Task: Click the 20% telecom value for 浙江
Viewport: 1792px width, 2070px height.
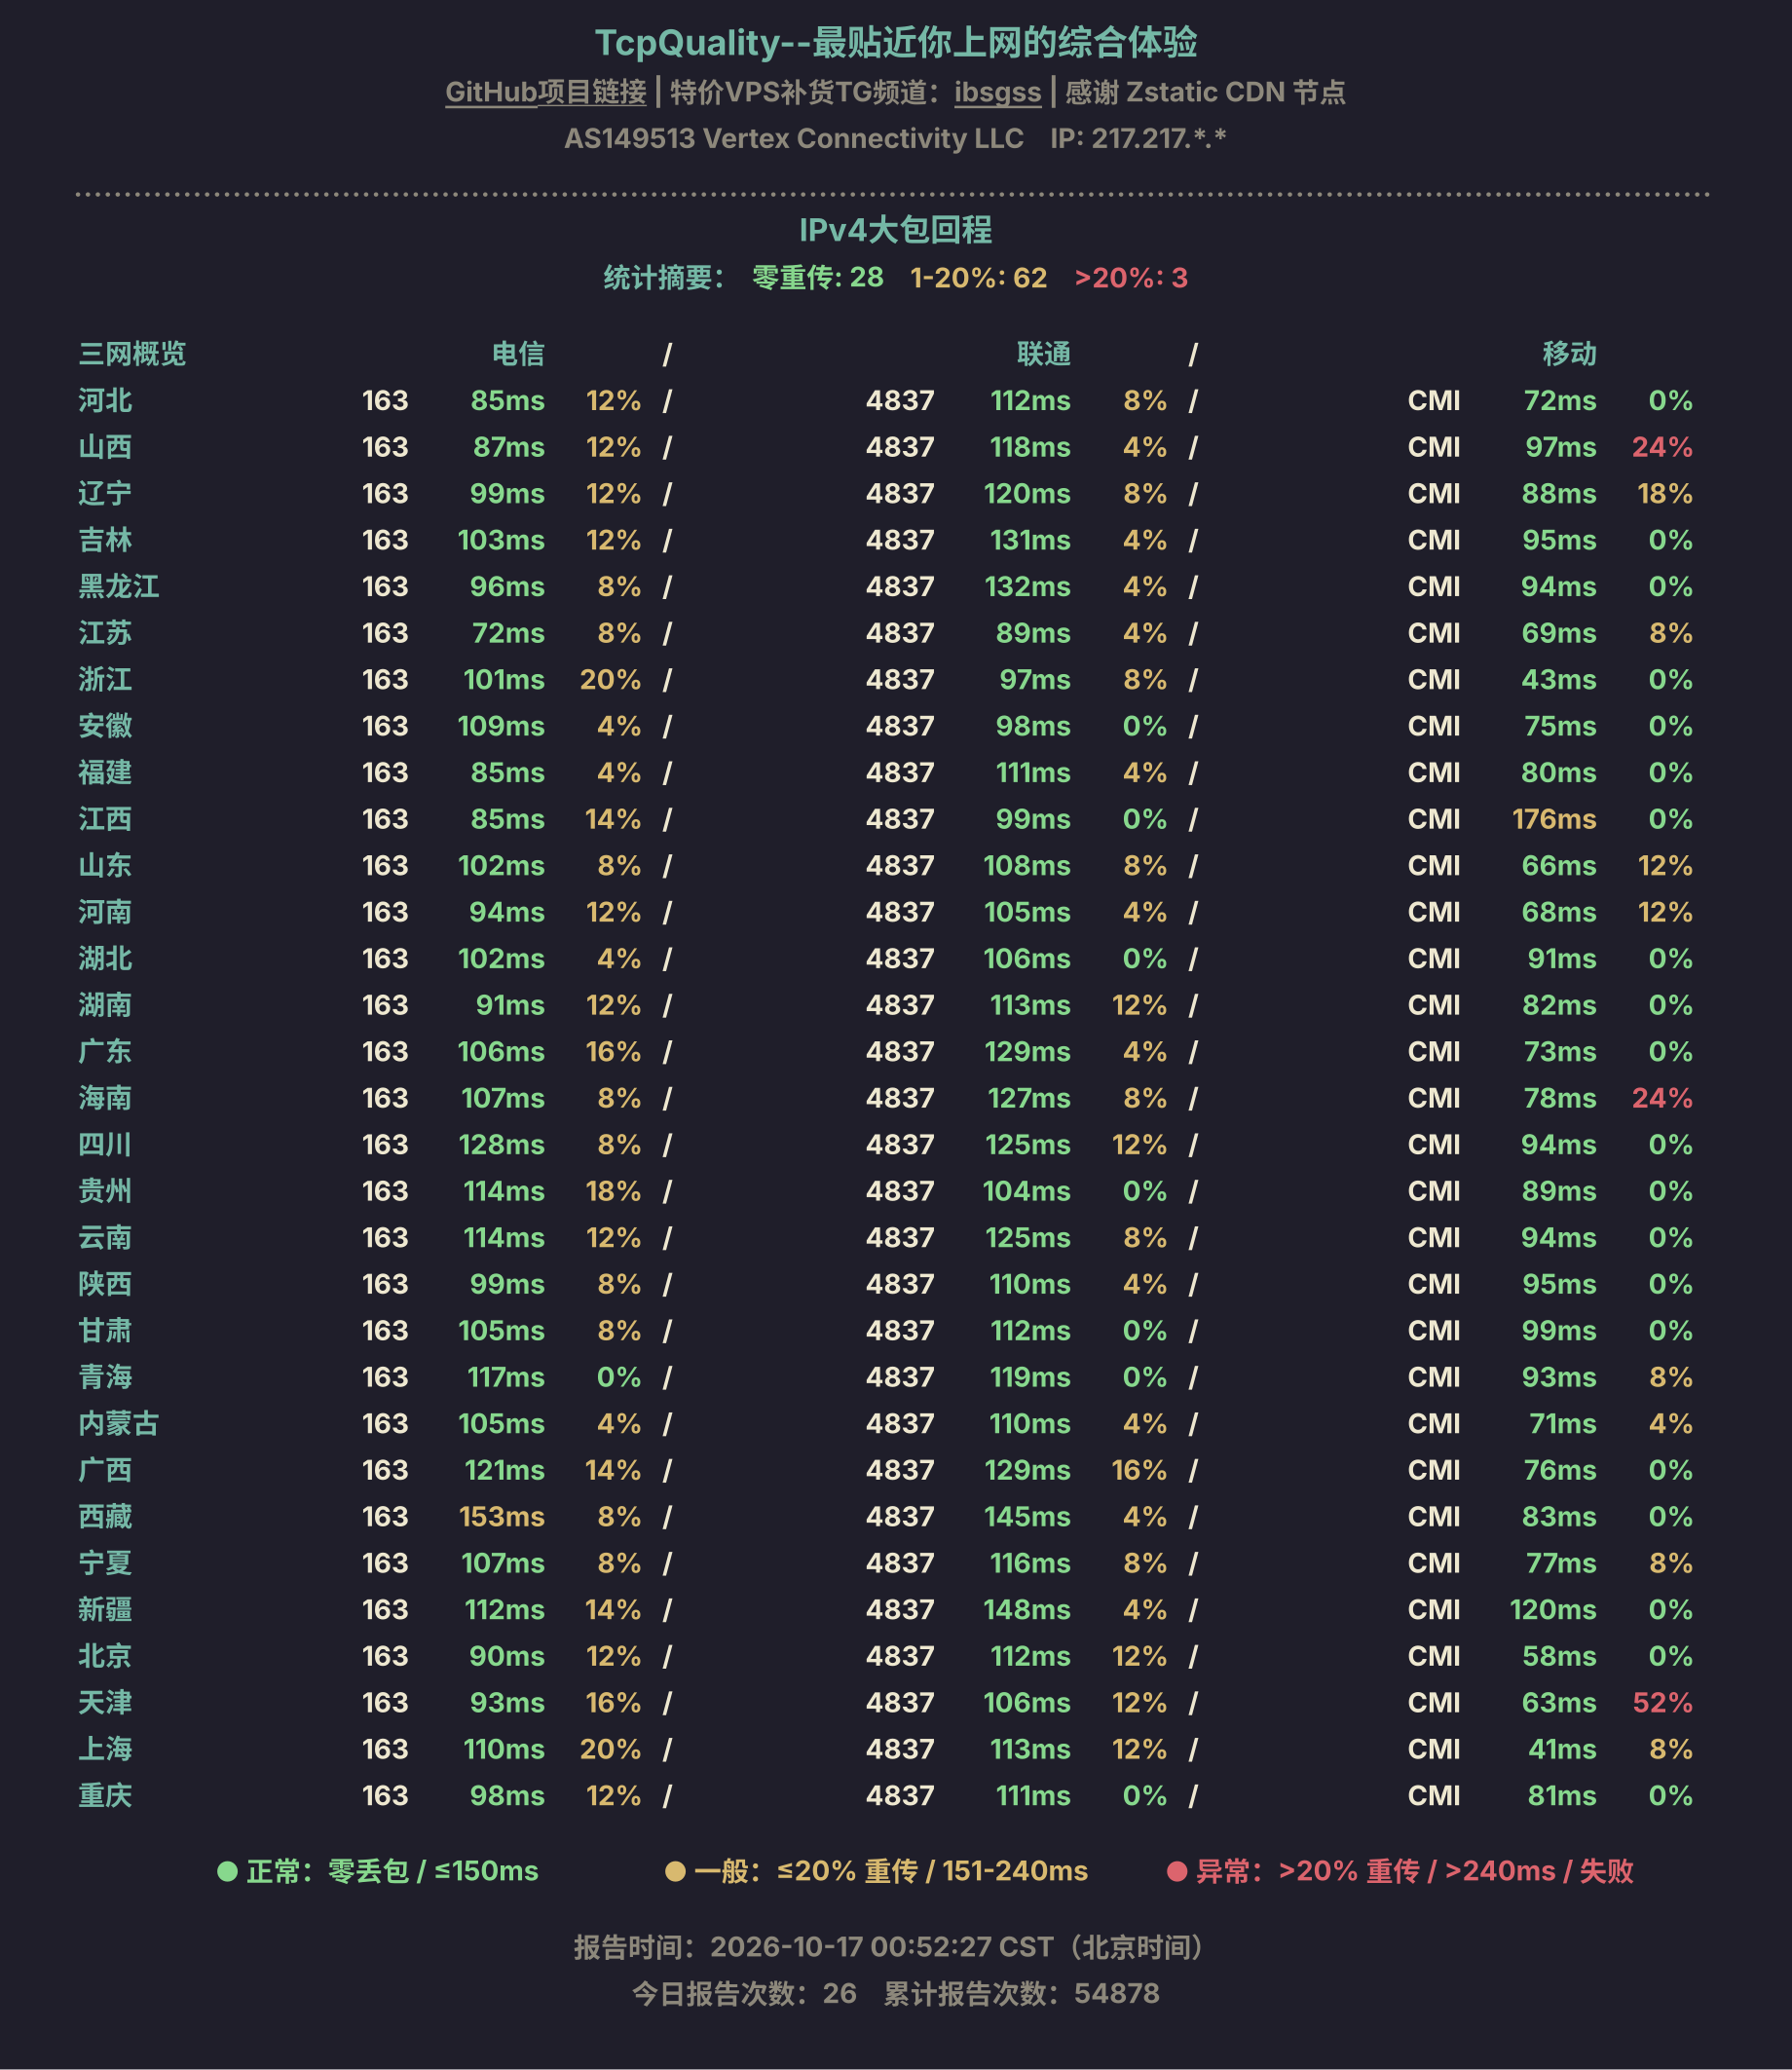Action: click(x=610, y=679)
